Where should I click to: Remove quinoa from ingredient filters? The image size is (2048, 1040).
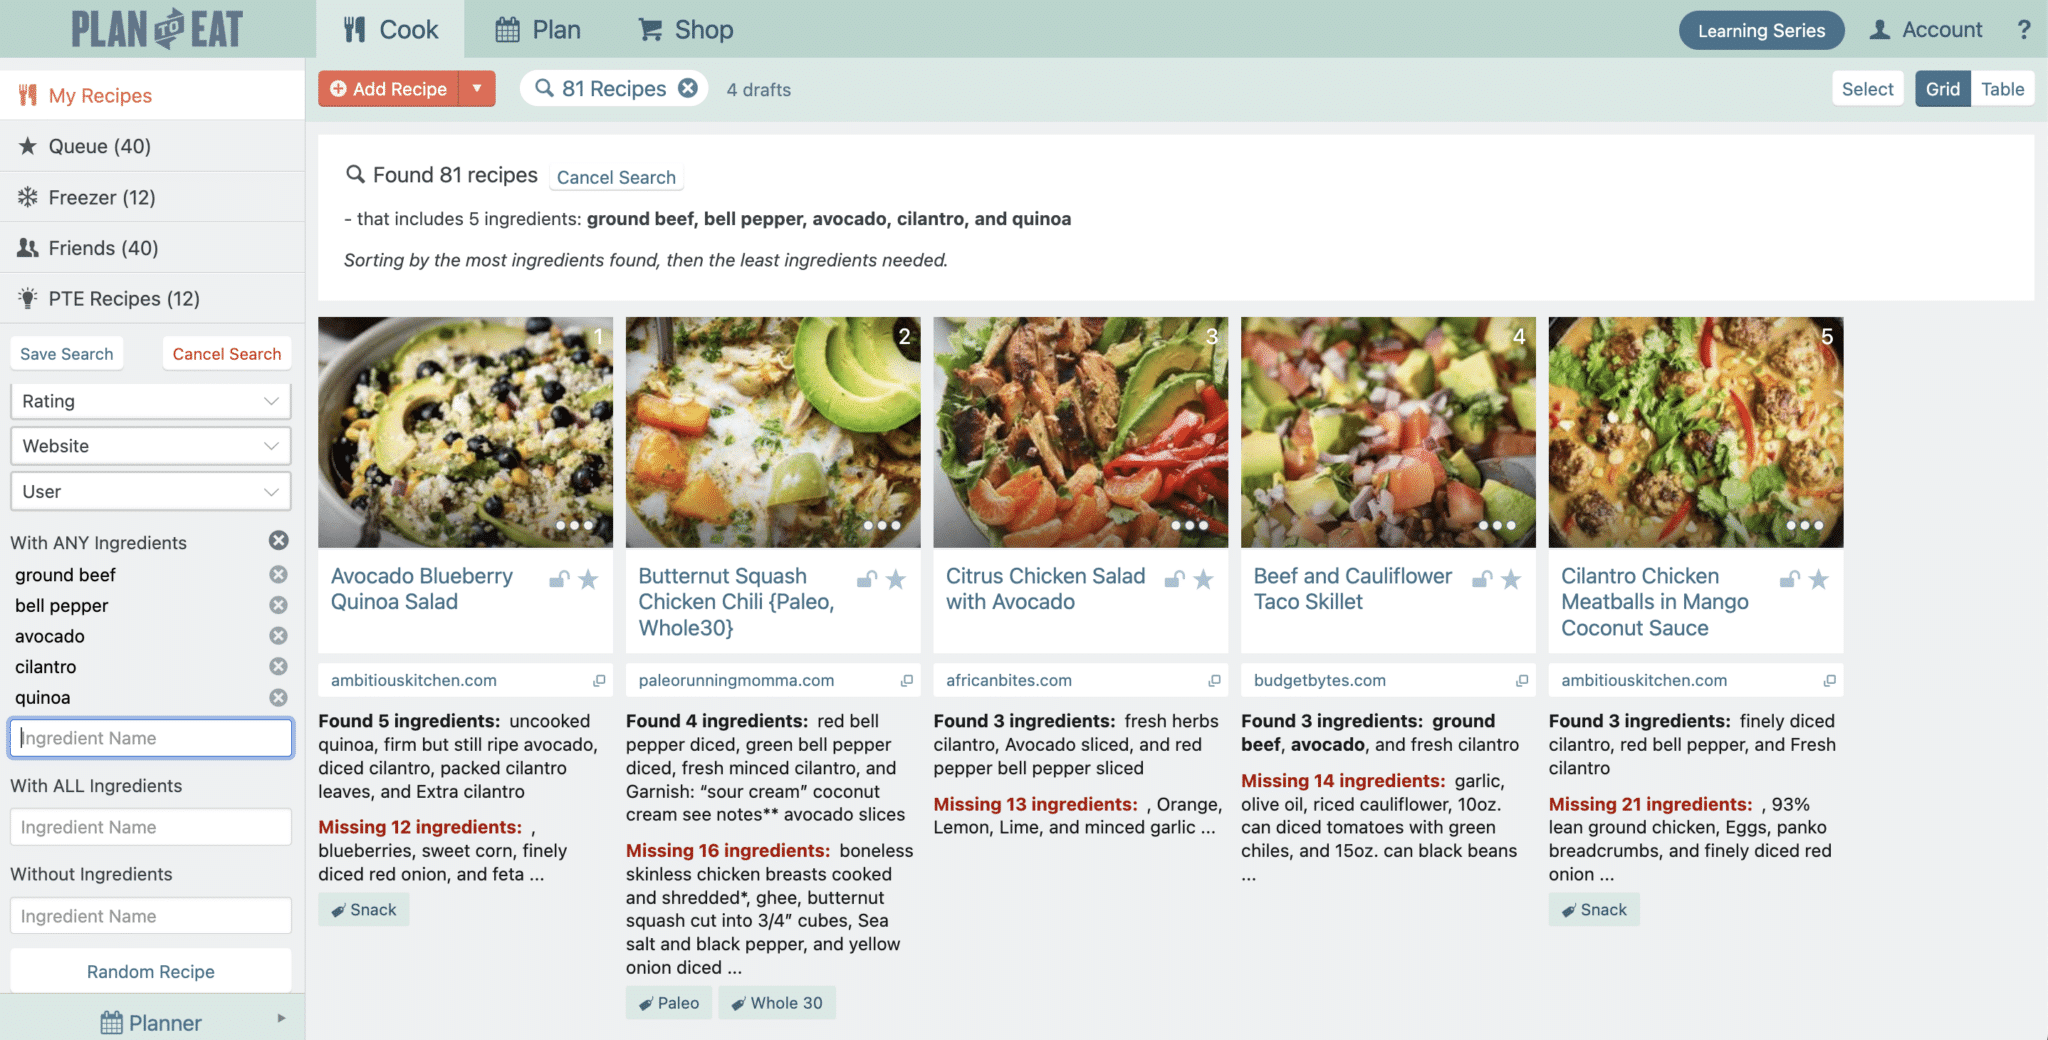click(278, 697)
